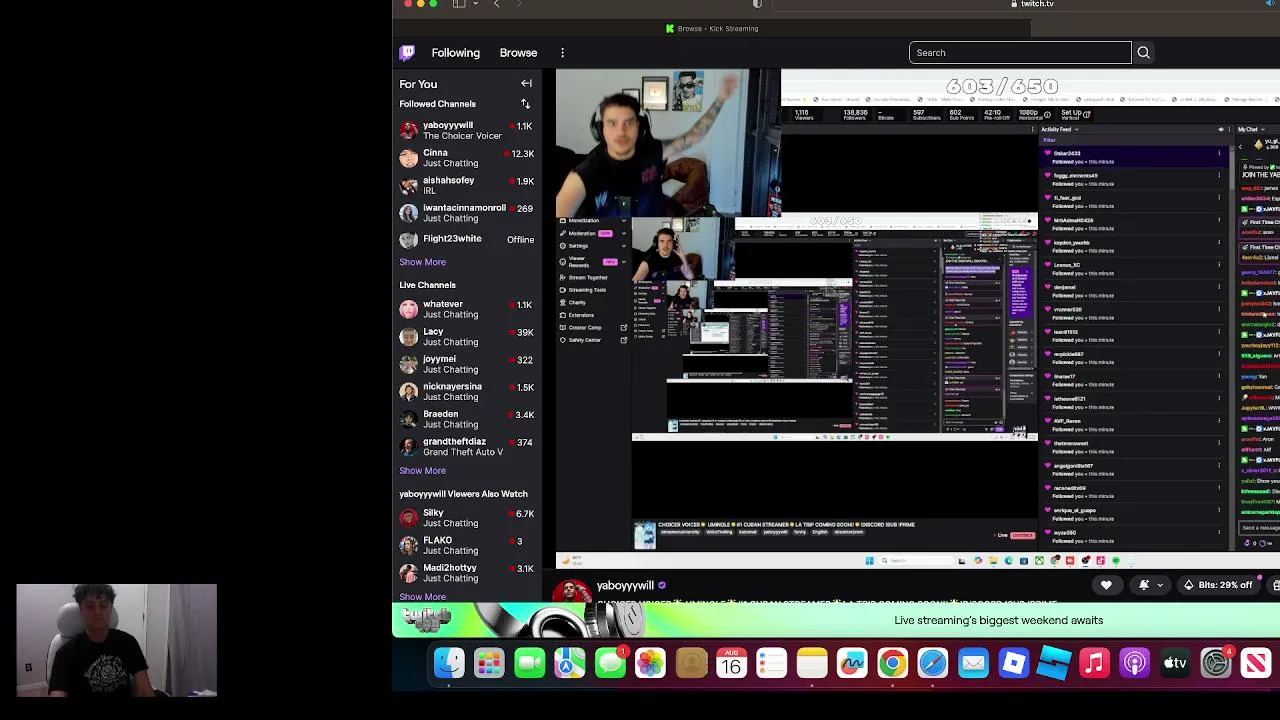Toggle the heart follow button

pos(1106,585)
